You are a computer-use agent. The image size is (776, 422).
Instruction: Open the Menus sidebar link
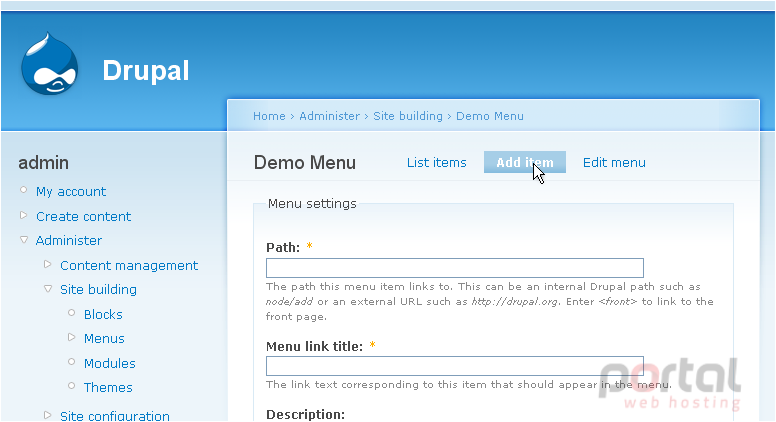tap(104, 339)
